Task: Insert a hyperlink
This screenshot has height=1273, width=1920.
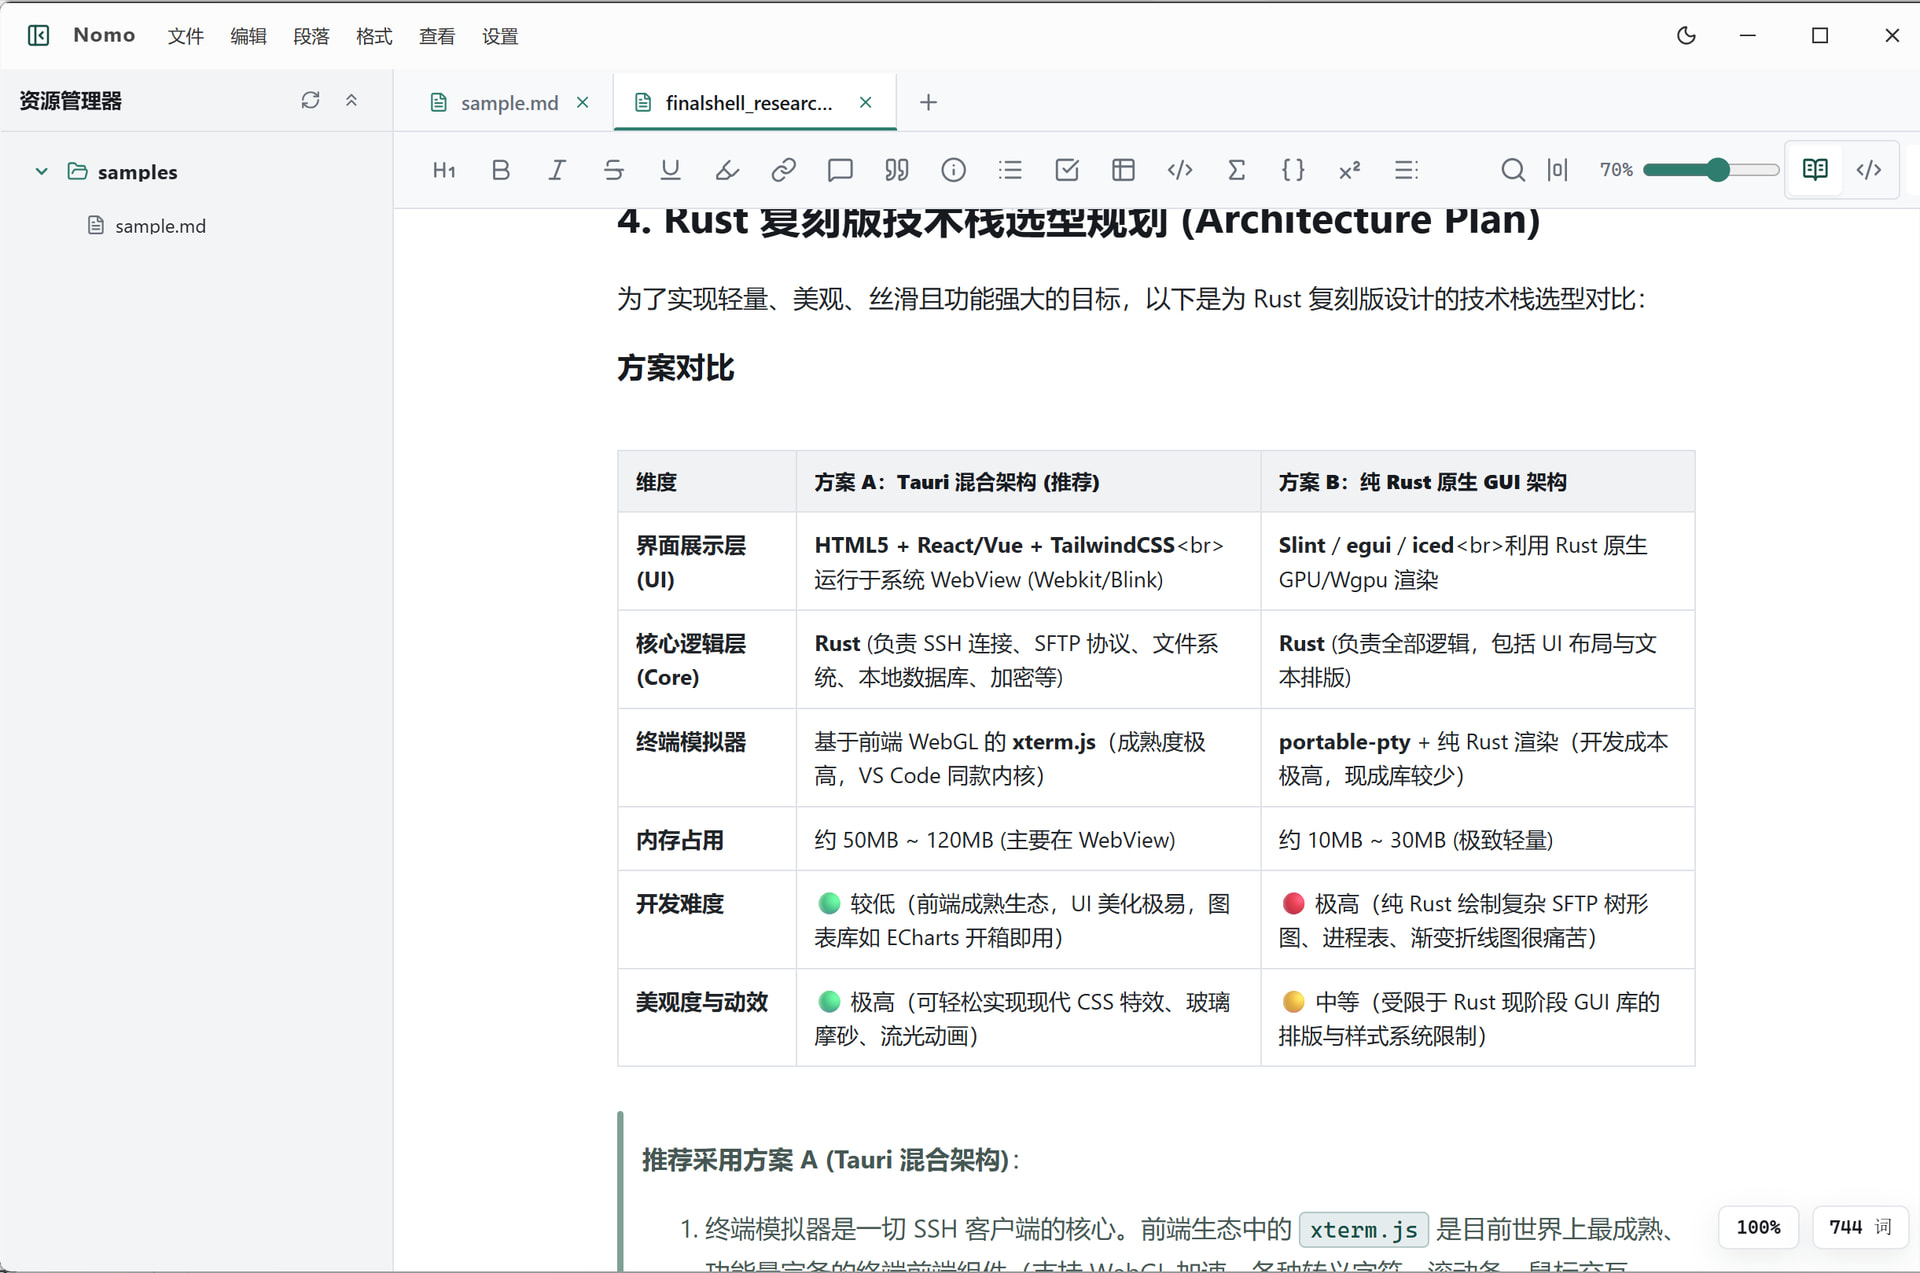Action: (x=784, y=170)
